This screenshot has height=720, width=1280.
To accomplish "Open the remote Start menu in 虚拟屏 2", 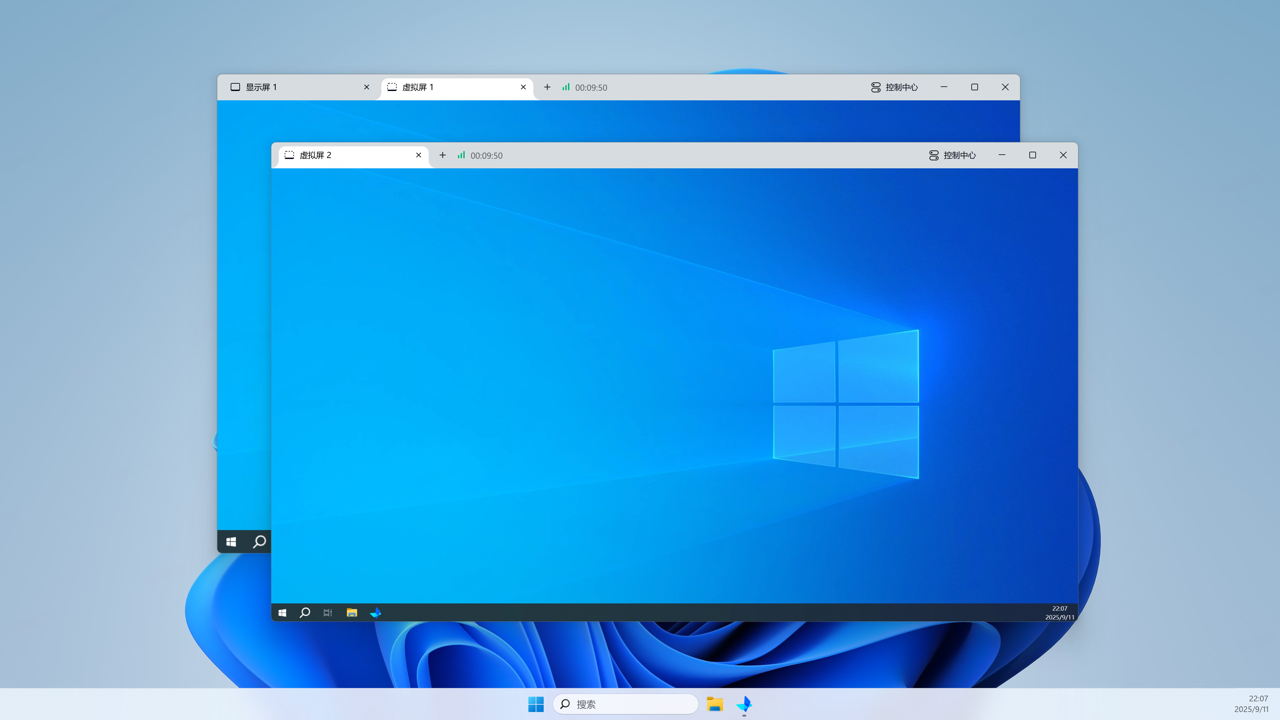I will pos(282,613).
